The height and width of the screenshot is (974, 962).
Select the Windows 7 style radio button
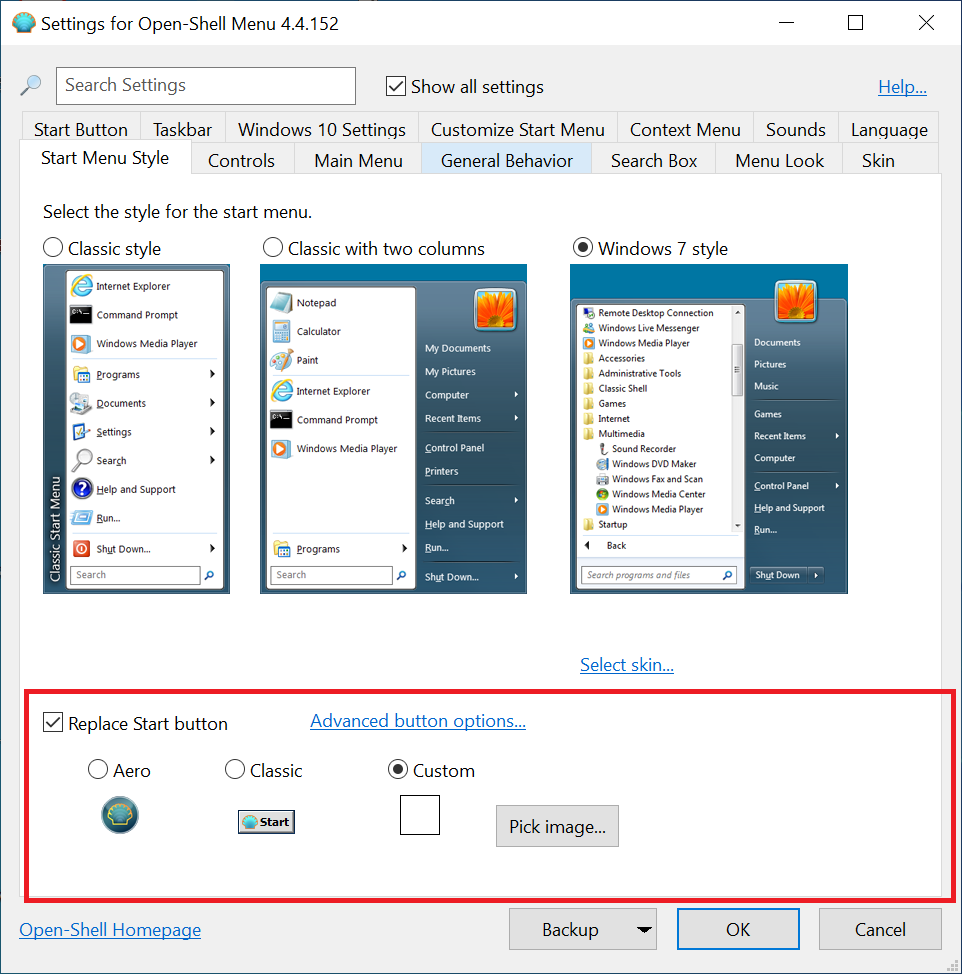tap(583, 247)
